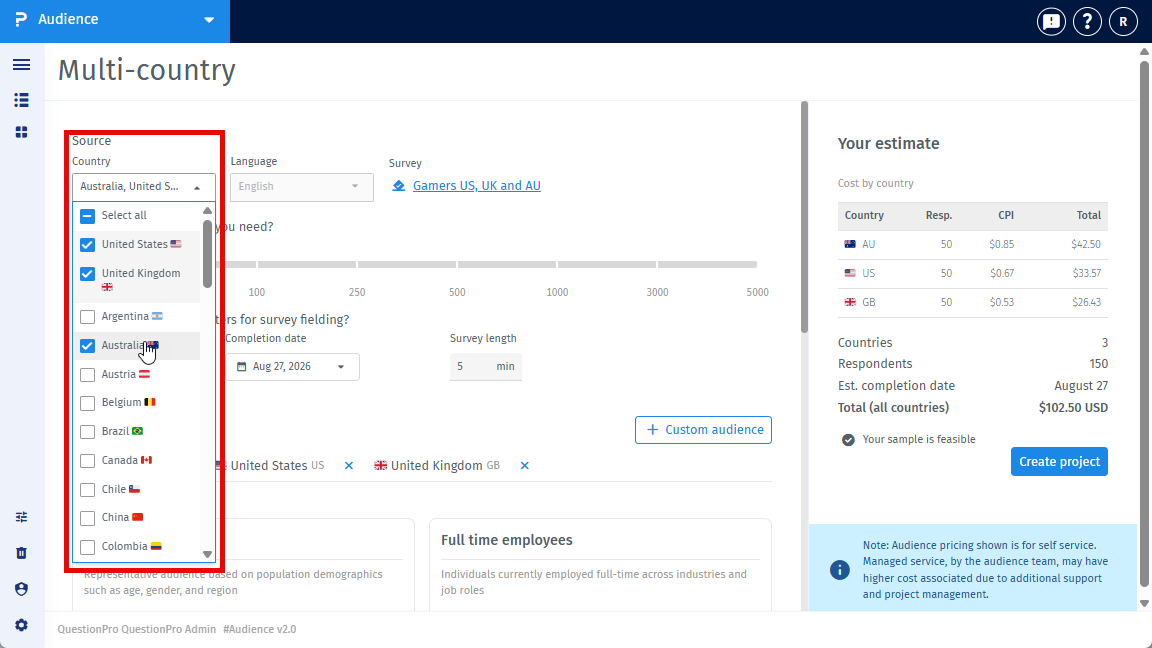Open the Gamers US, UK and AU survey
The height and width of the screenshot is (648, 1152).
[476, 186]
